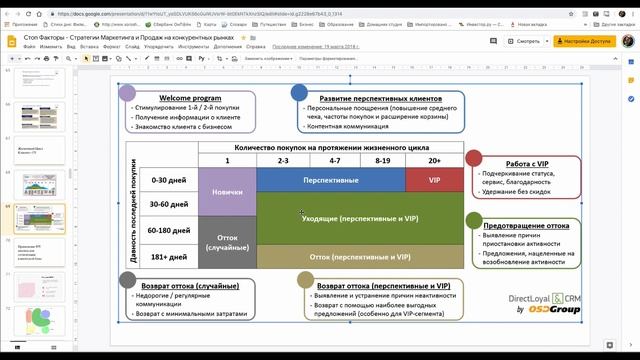Open Tasks side panel icon

[x=631, y=99]
